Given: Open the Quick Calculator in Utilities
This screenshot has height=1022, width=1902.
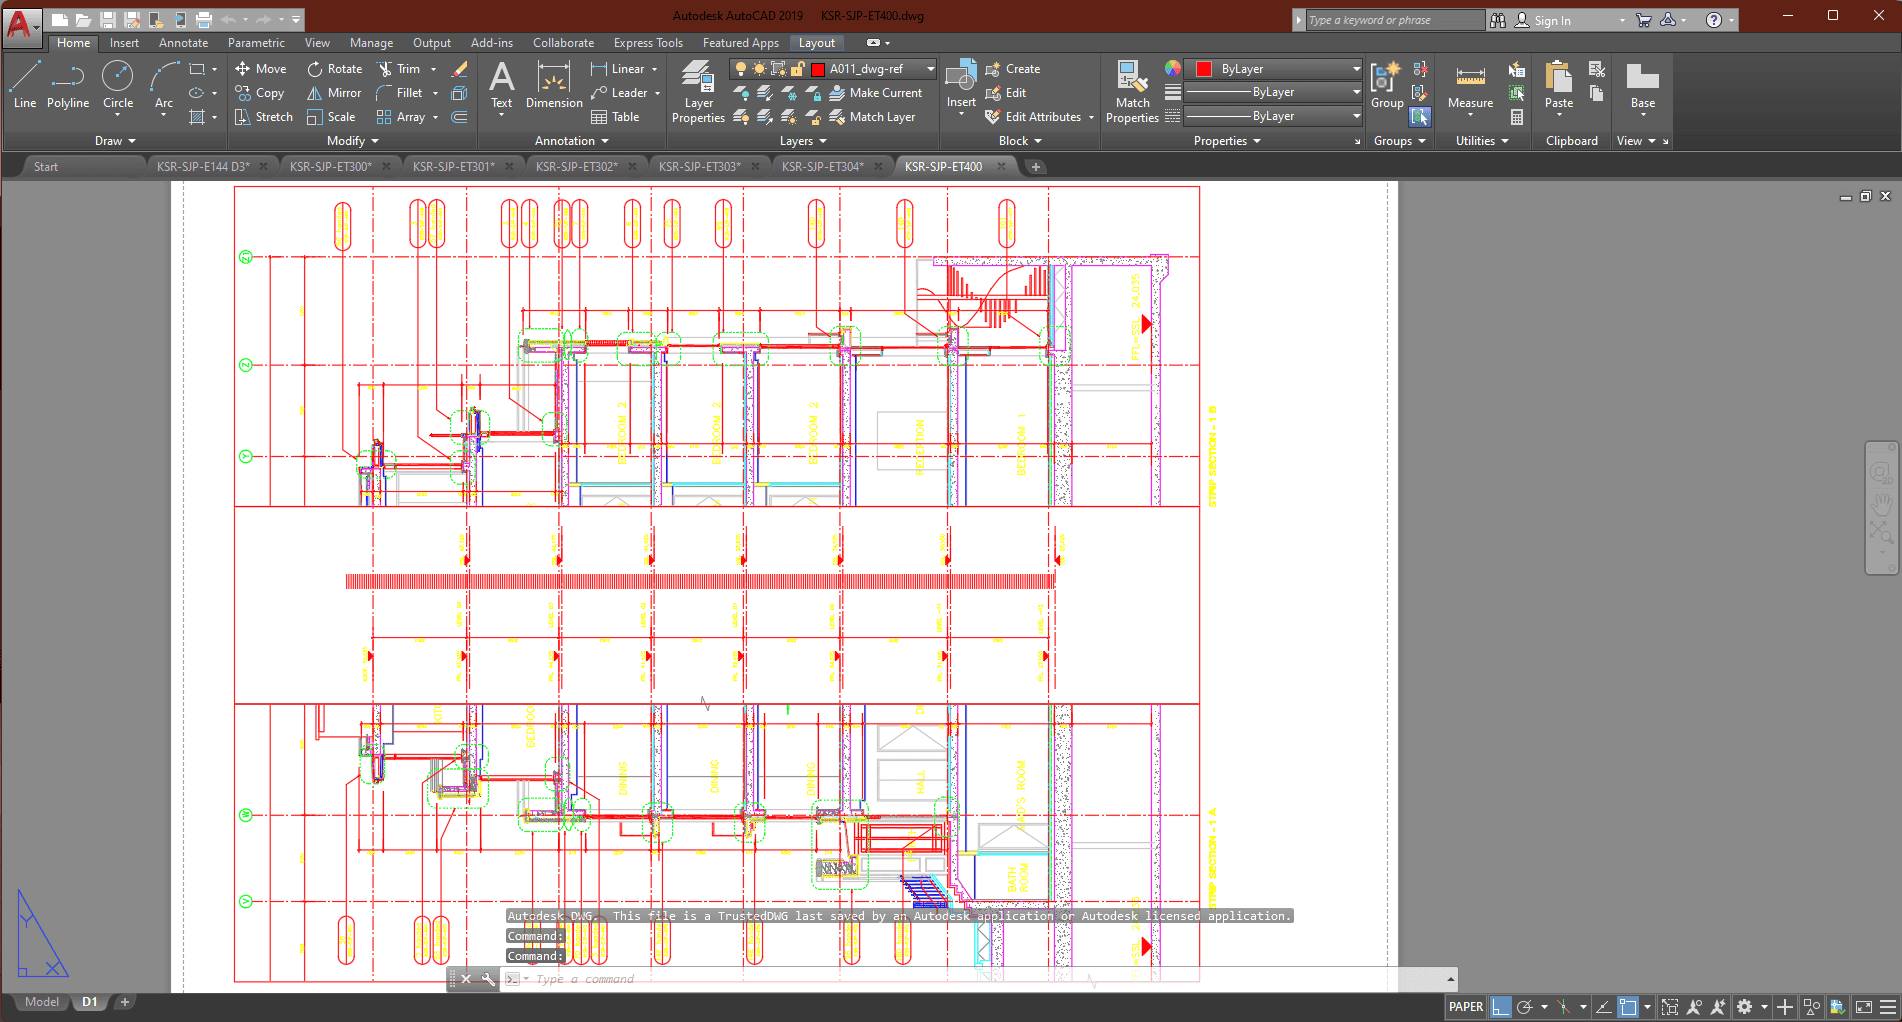Looking at the screenshot, I should pos(1517,117).
